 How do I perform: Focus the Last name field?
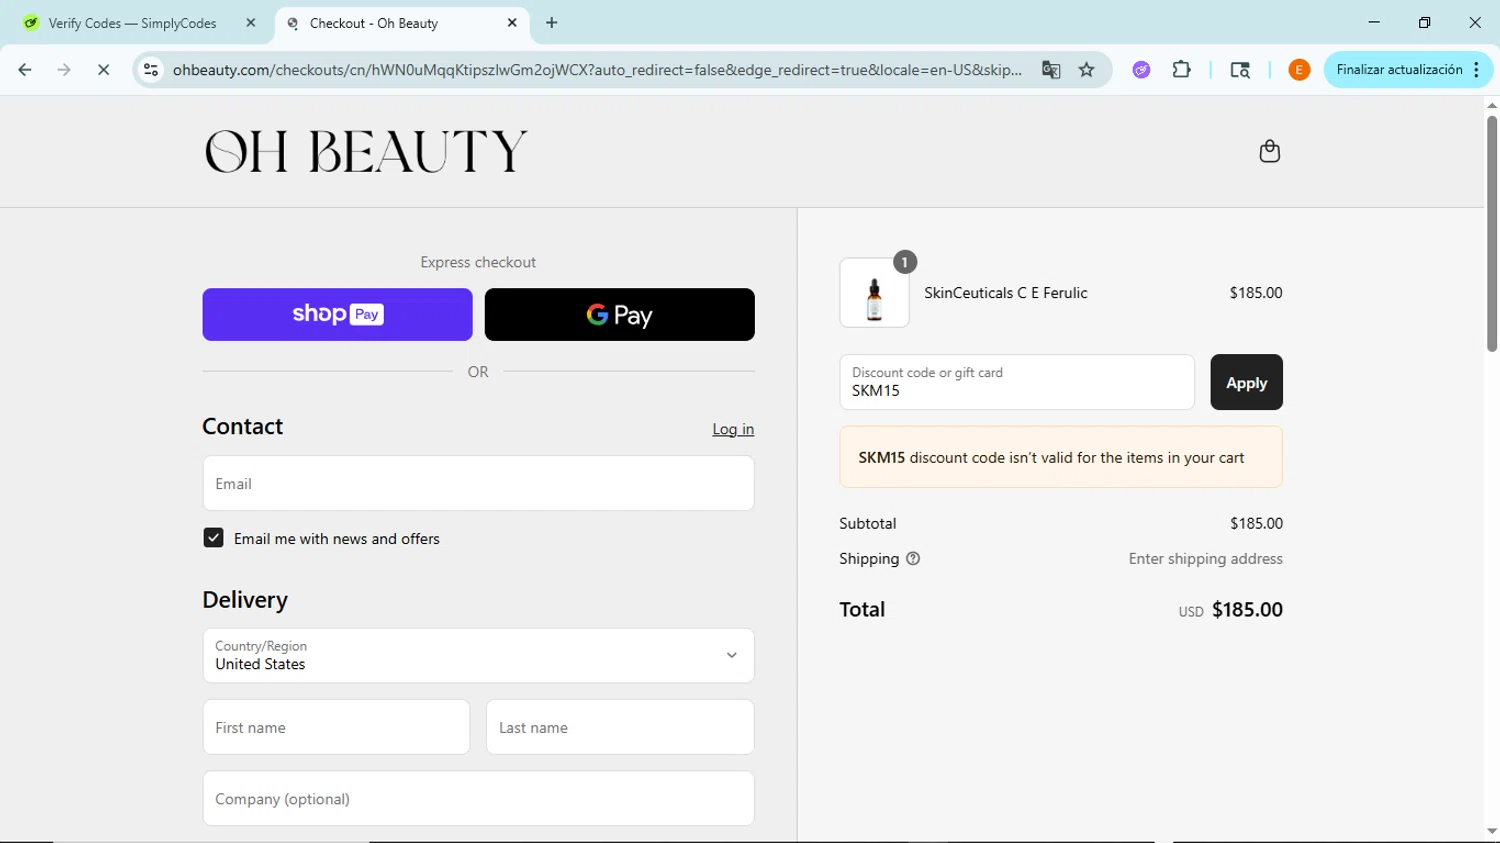coord(620,727)
